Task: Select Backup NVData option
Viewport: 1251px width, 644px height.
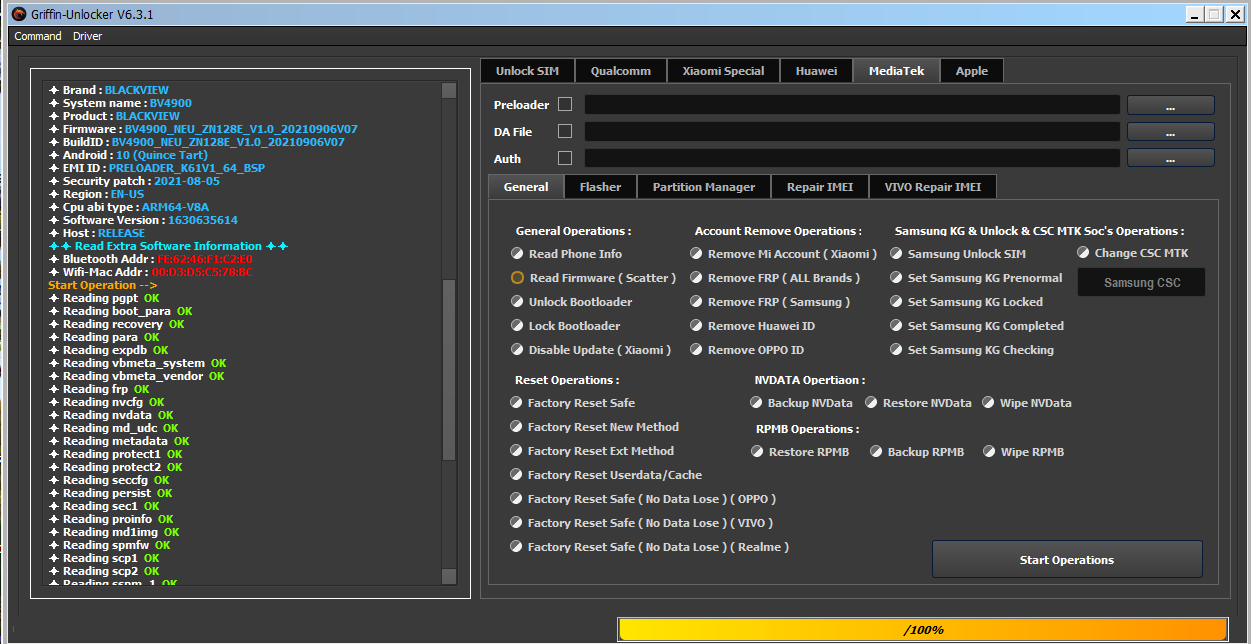Action: pyautogui.click(x=757, y=403)
